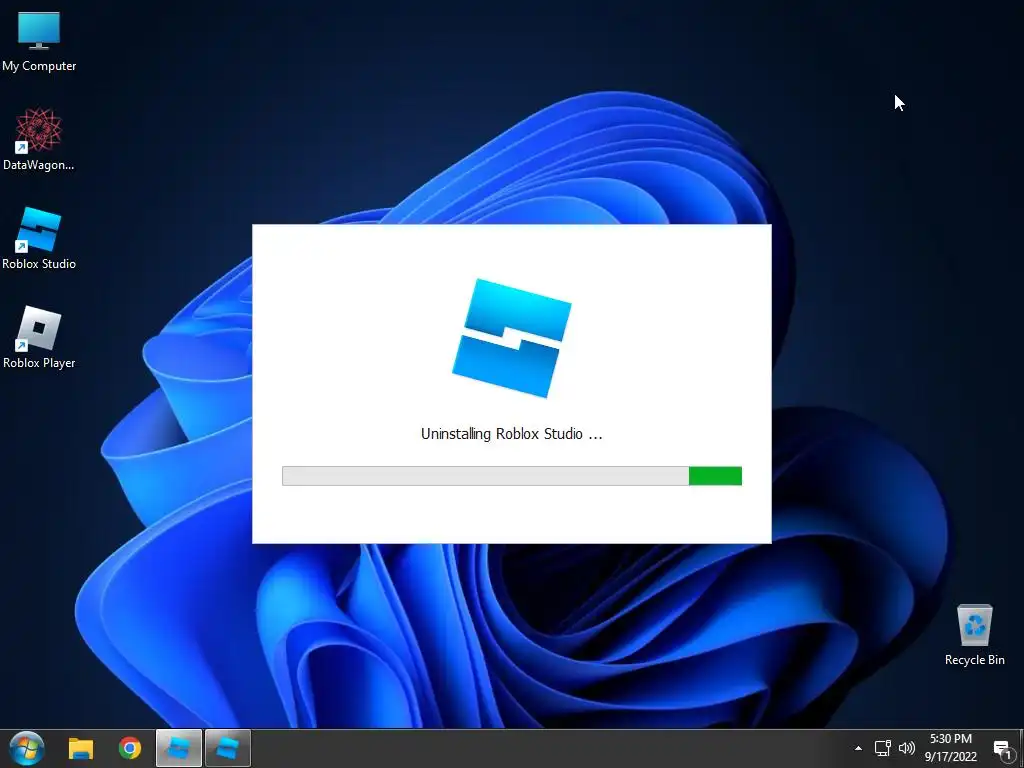Viewport: 1024px width, 768px height.
Task: Select the Roblox Studio desktop shortcut
Action: 39,238
